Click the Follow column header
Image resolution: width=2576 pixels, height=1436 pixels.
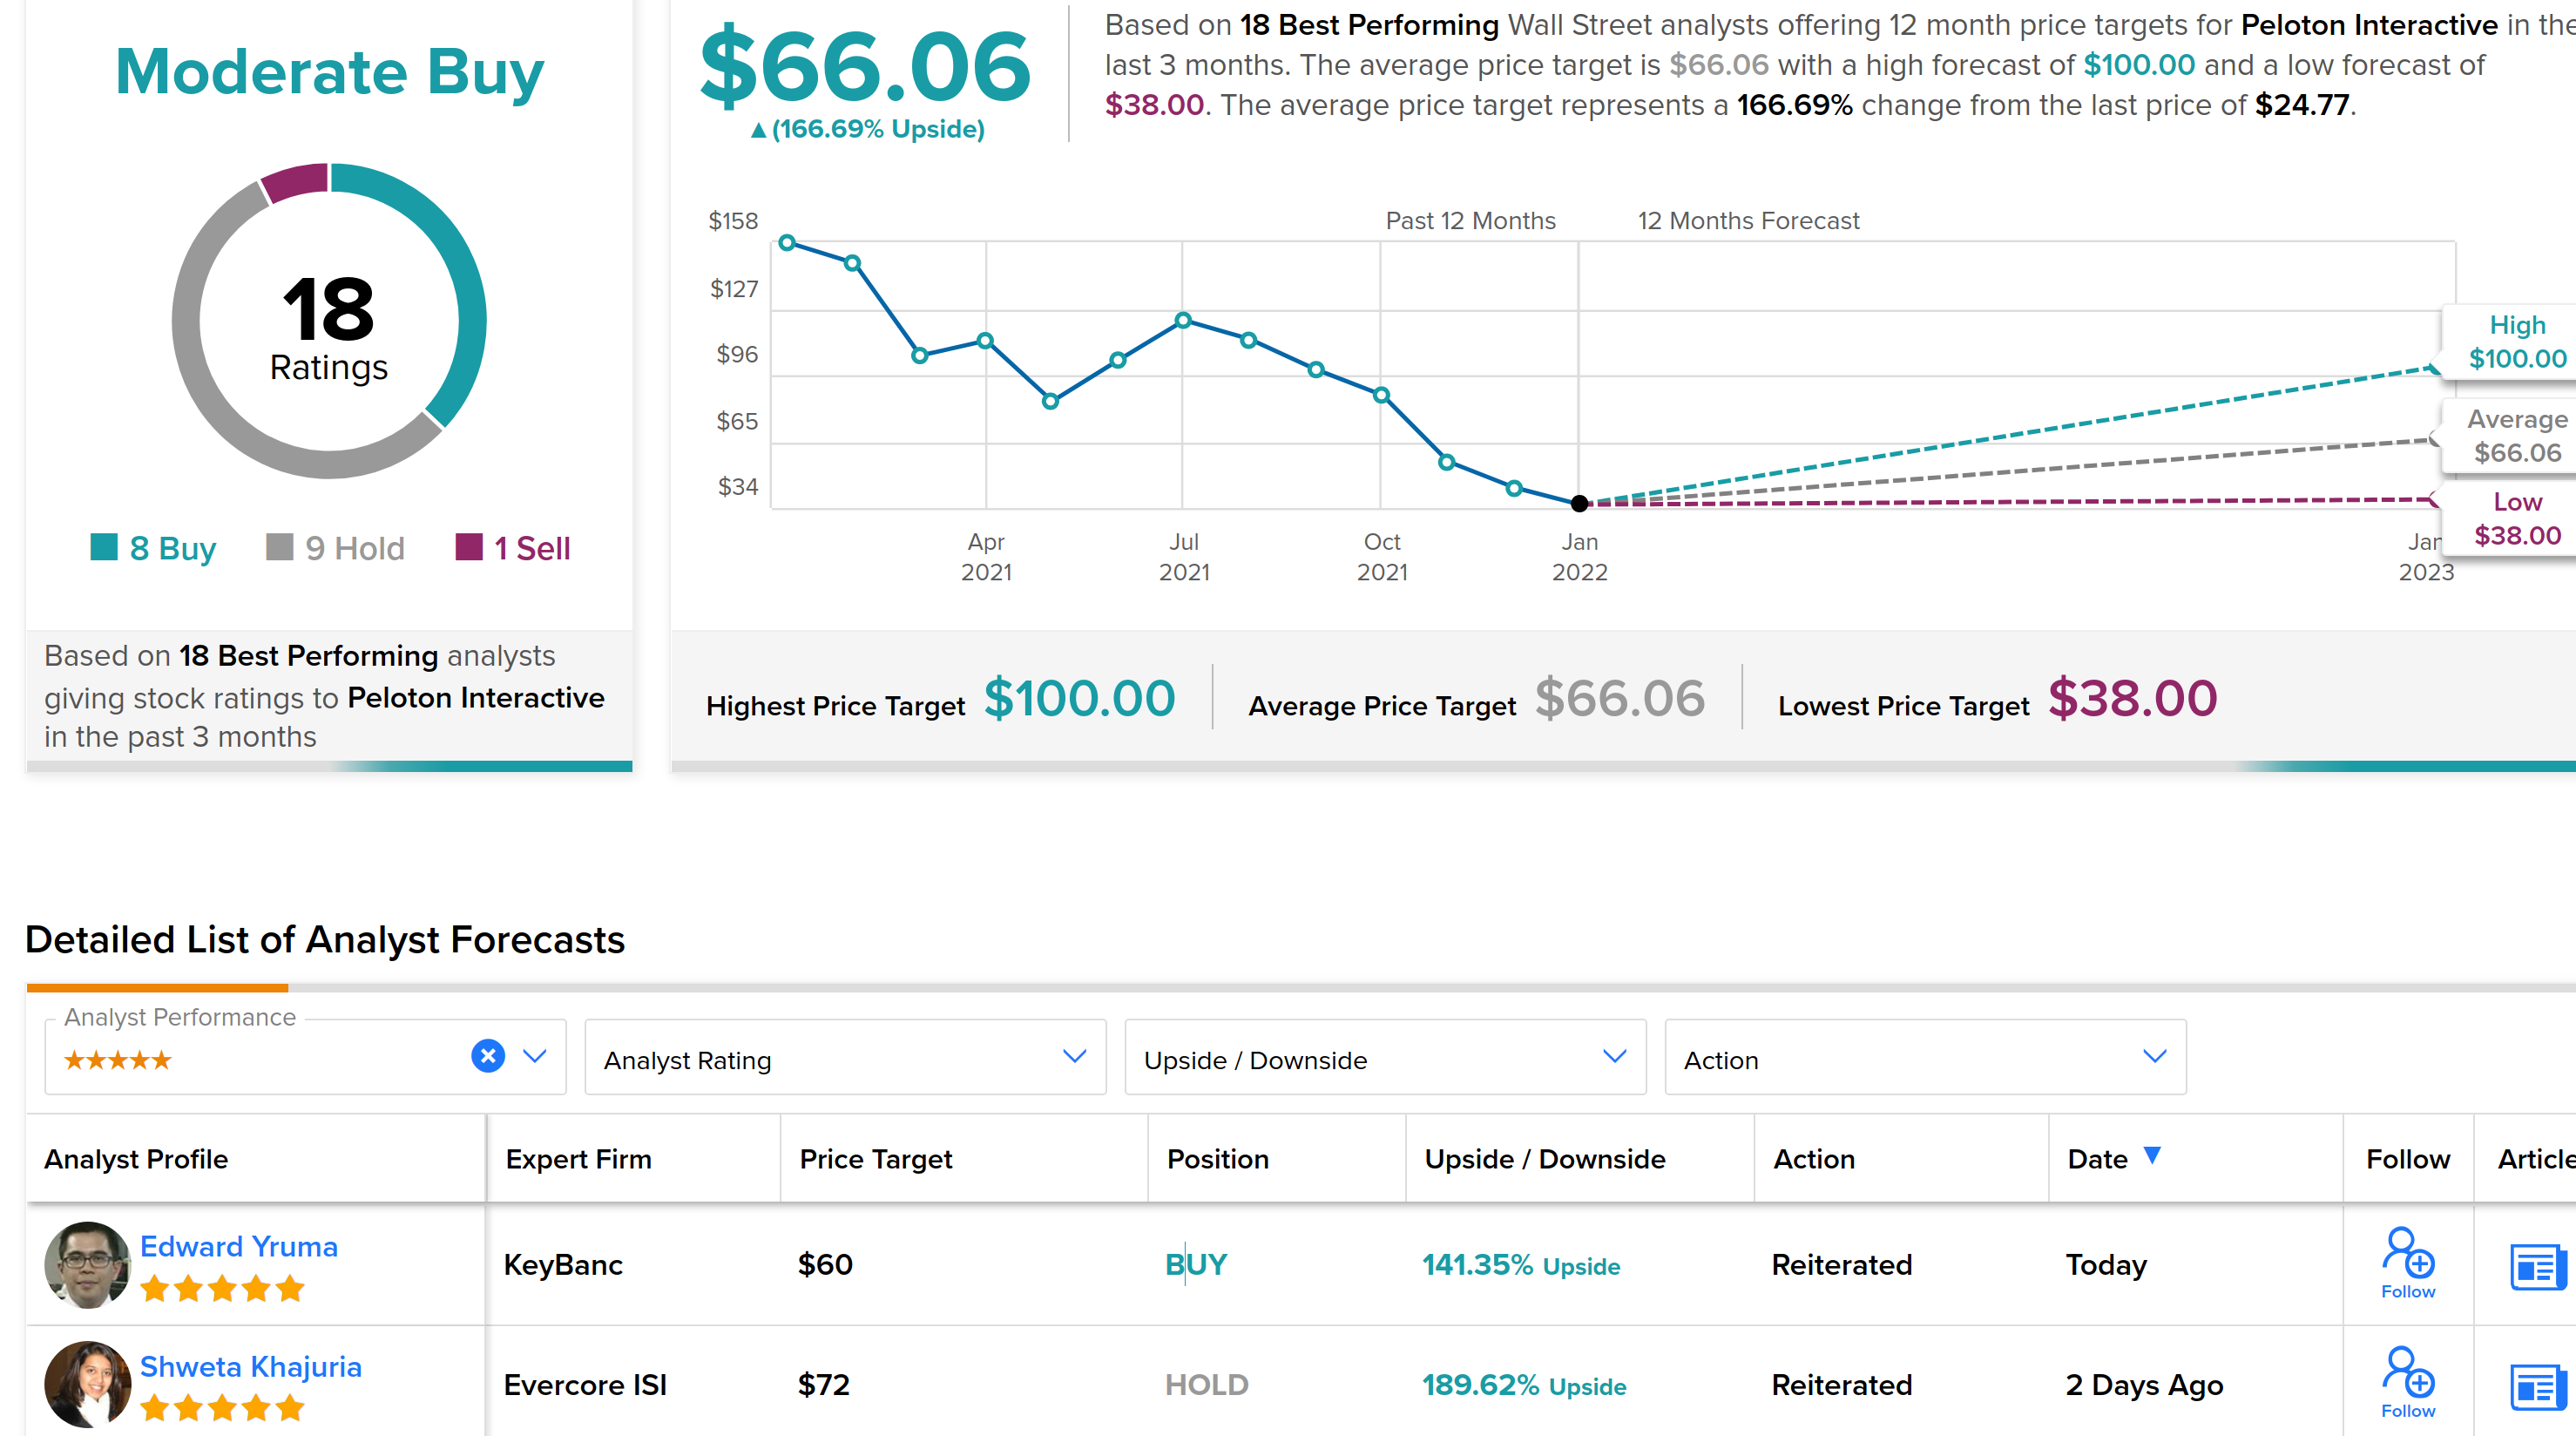coord(2408,1159)
